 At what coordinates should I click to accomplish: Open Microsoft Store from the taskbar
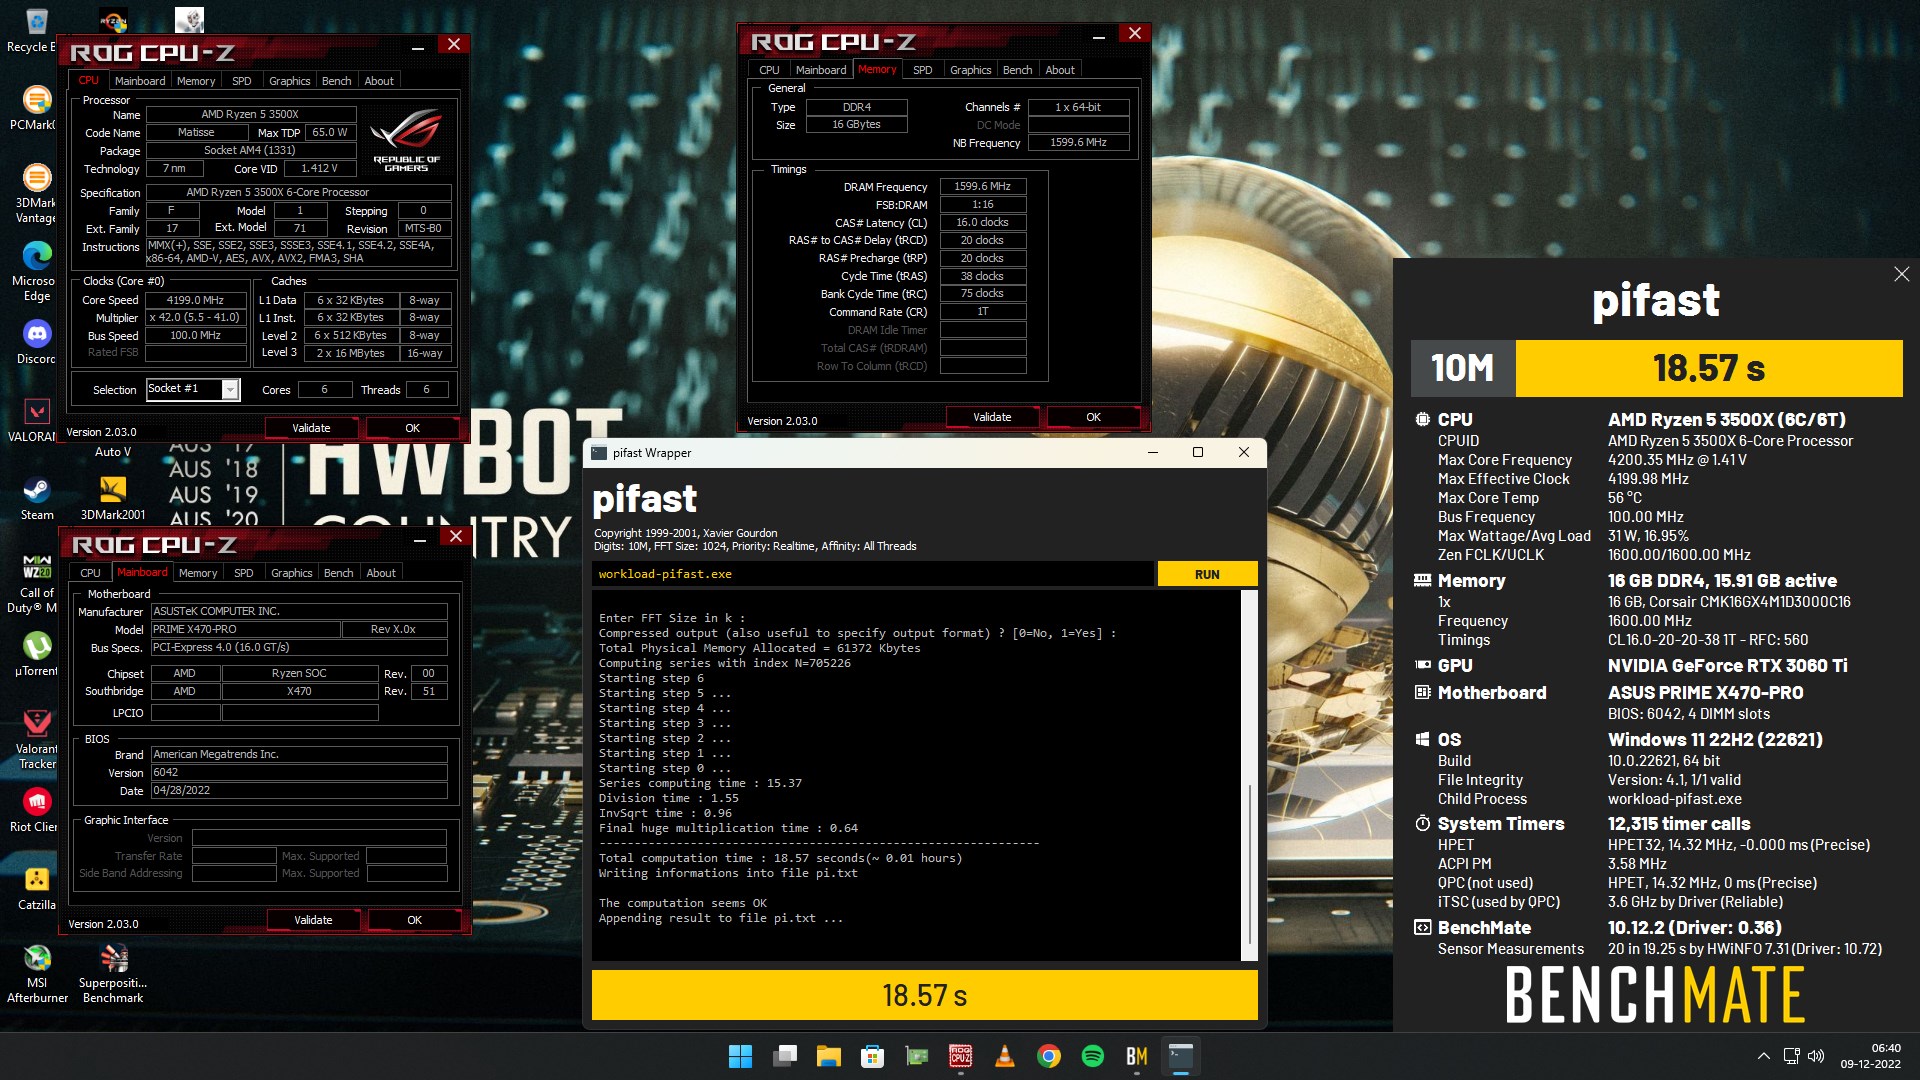pos(873,1056)
